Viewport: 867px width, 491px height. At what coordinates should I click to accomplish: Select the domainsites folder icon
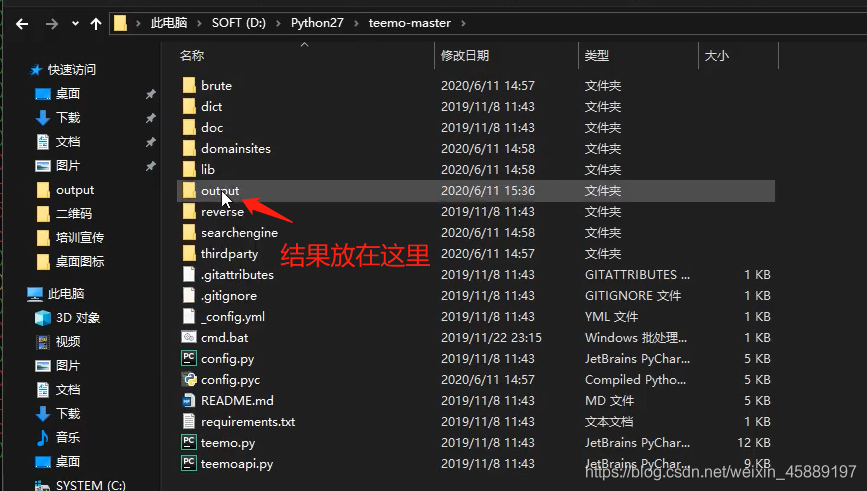point(189,148)
